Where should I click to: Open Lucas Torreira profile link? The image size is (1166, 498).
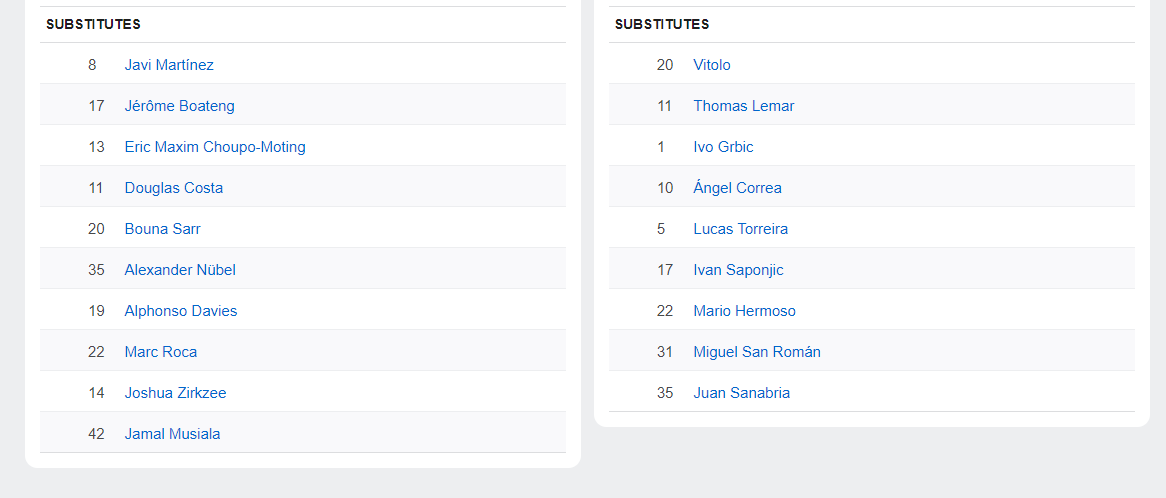click(741, 229)
